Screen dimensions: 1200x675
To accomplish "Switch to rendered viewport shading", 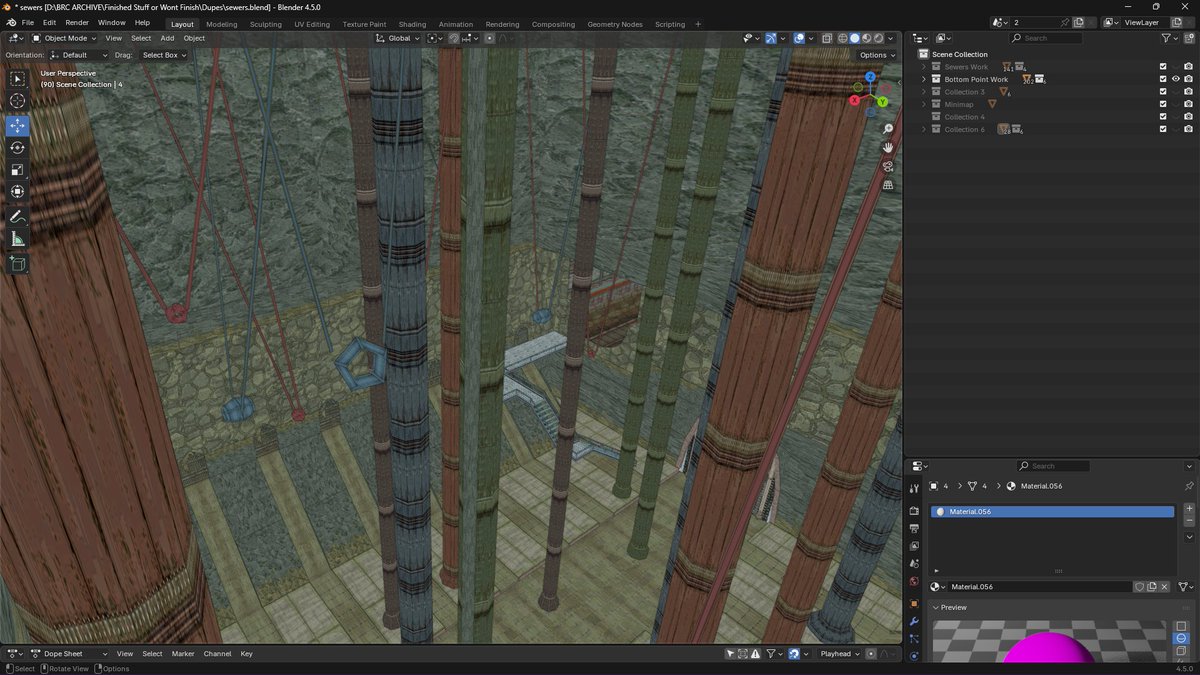I will (x=880, y=38).
